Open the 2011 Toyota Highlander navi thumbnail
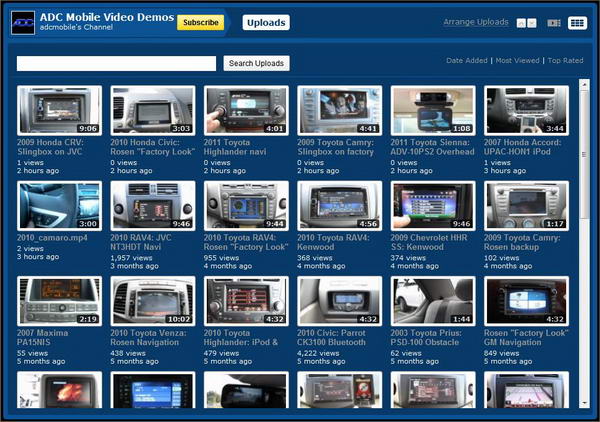This screenshot has width=600, height=422. click(246, 110)
